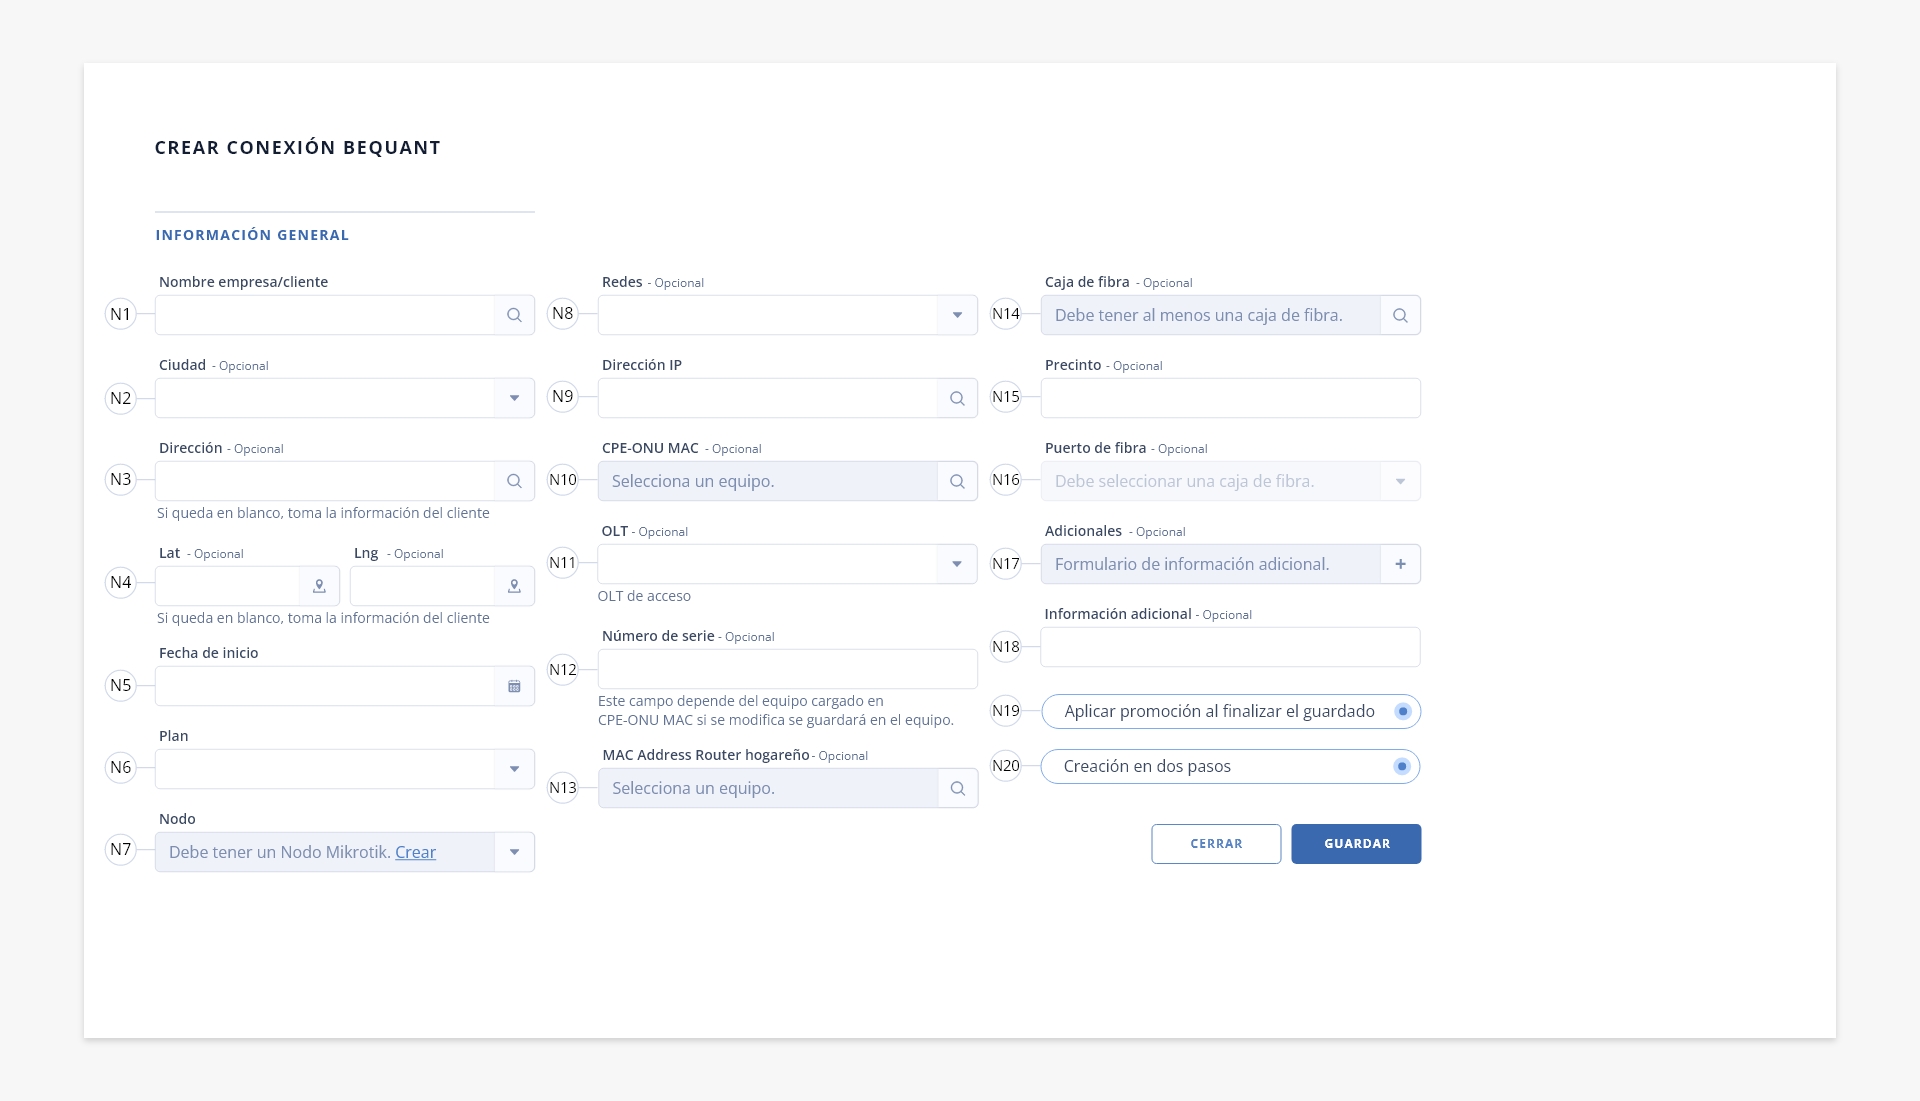Click the GUARDAR button

pos(1356,844)
